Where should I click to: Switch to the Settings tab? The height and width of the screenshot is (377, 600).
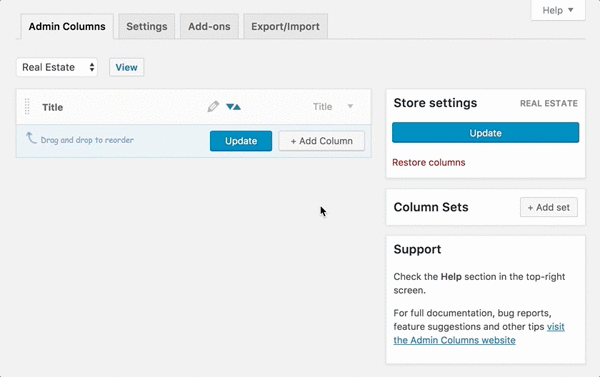147,26
